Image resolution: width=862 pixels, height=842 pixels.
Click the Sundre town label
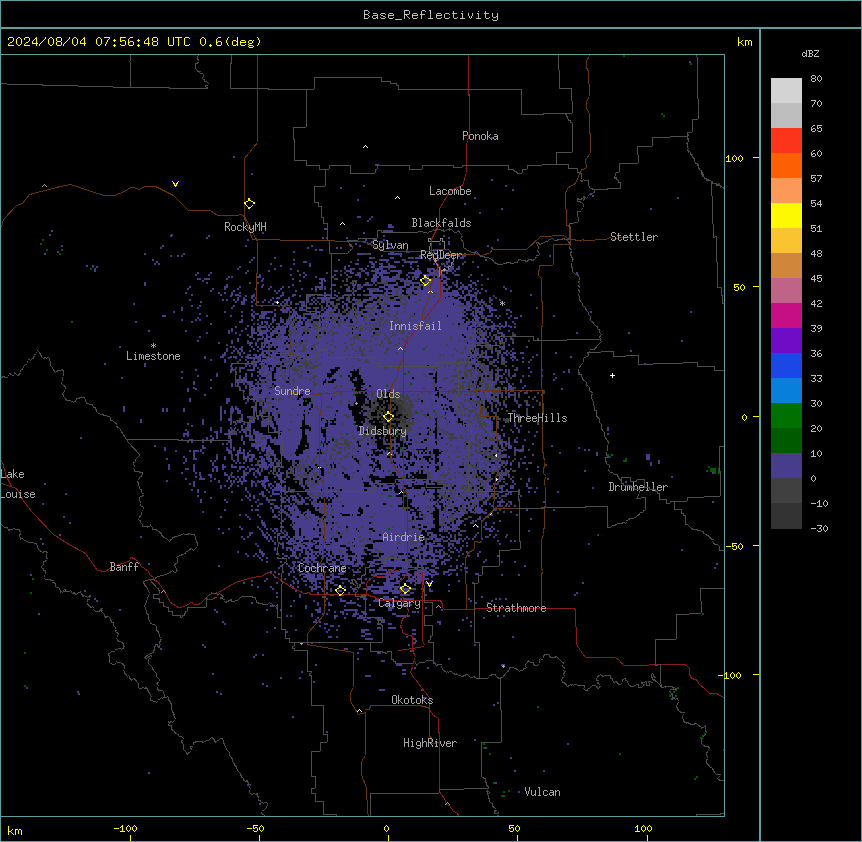(292, 391)
